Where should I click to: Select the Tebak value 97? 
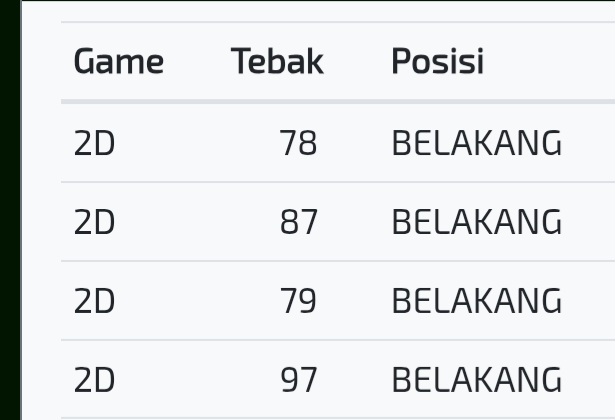(x=298, y=380)
